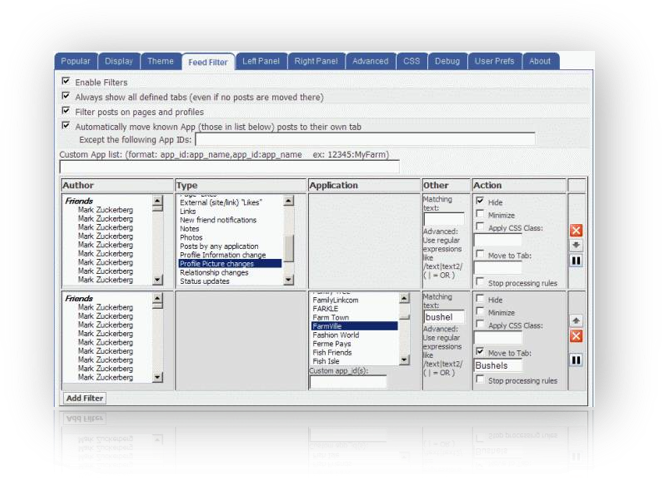Pause the second filter rule
Viewport: 662px width, 480px height.
click(x=576, y=360)
